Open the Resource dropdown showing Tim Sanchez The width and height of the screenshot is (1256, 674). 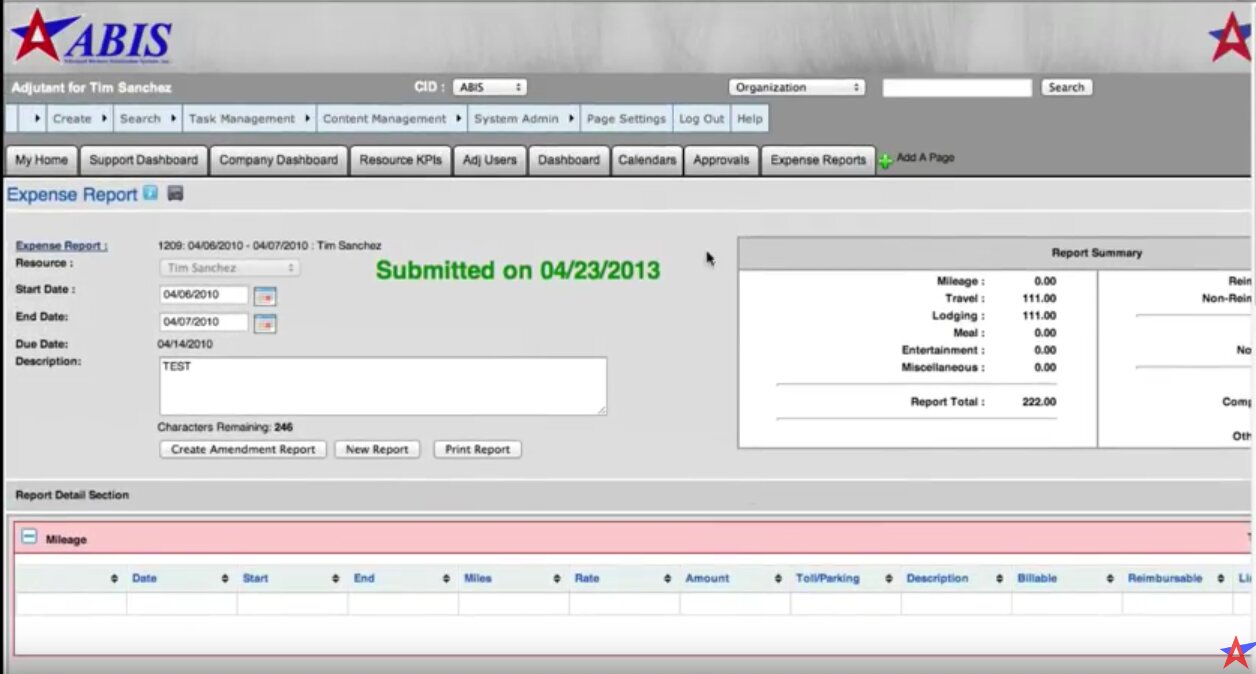tap(230, 268)
